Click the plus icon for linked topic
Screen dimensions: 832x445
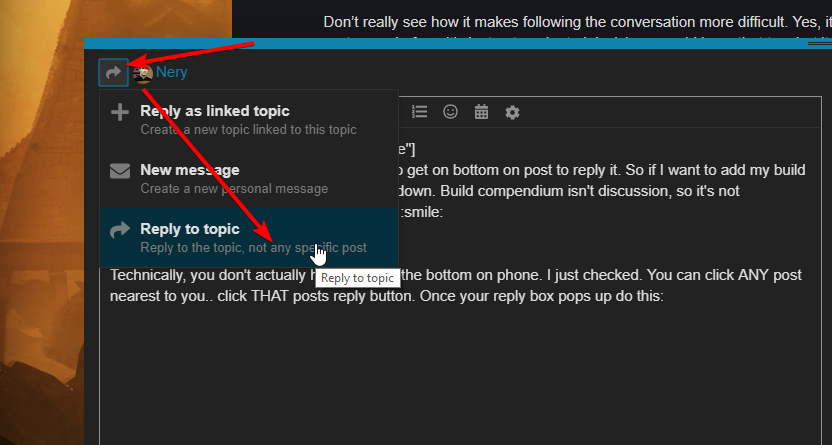(x=120, y=112)
